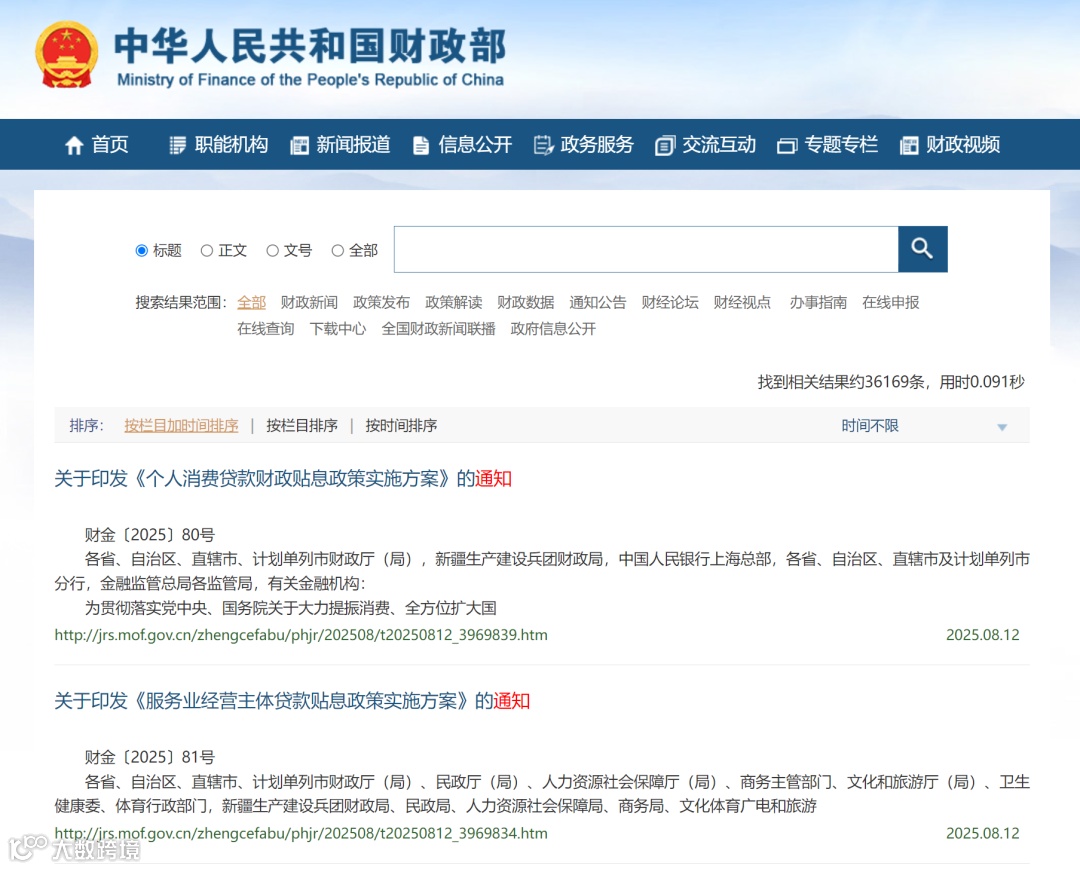Open 个人消费贷款财政贴息政策 notice title
Viewport: 1080px width, 869px height.
click(x=283, y=479)
